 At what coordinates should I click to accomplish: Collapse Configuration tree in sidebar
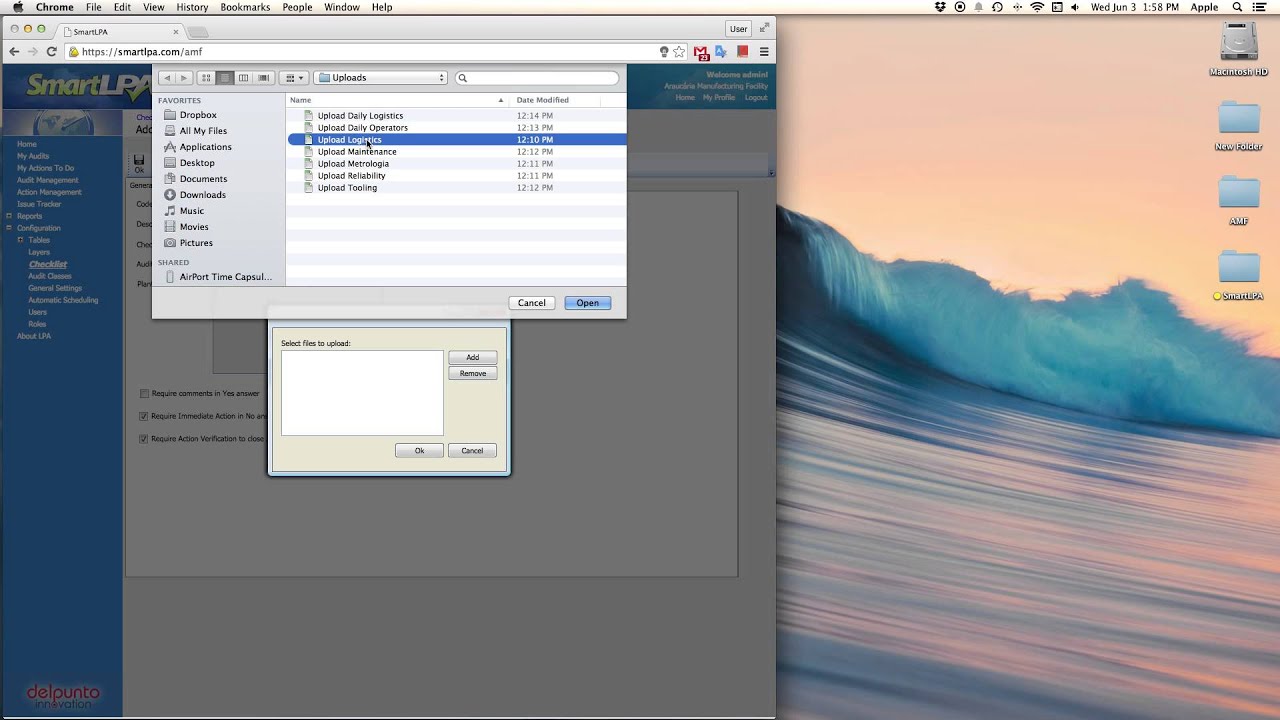tap(9, 228)
